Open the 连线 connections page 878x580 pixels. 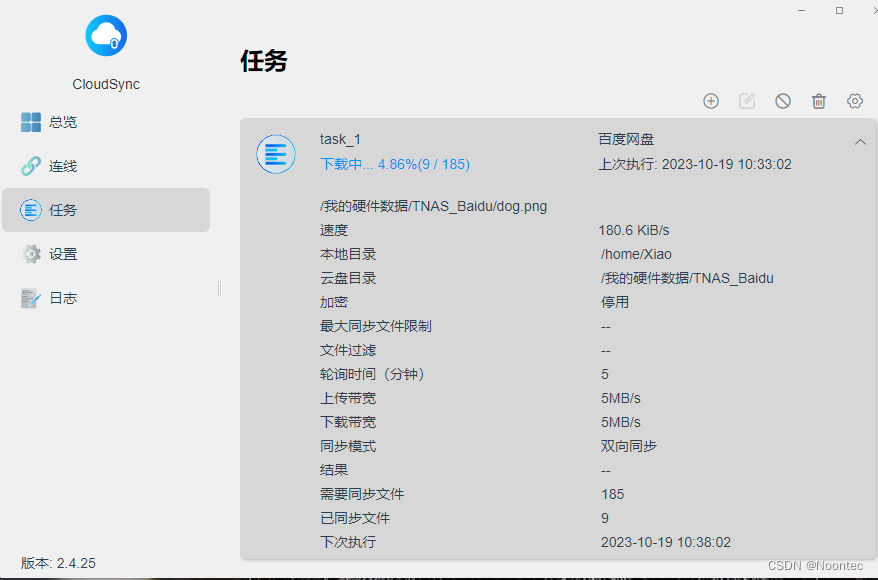(106, 166)
